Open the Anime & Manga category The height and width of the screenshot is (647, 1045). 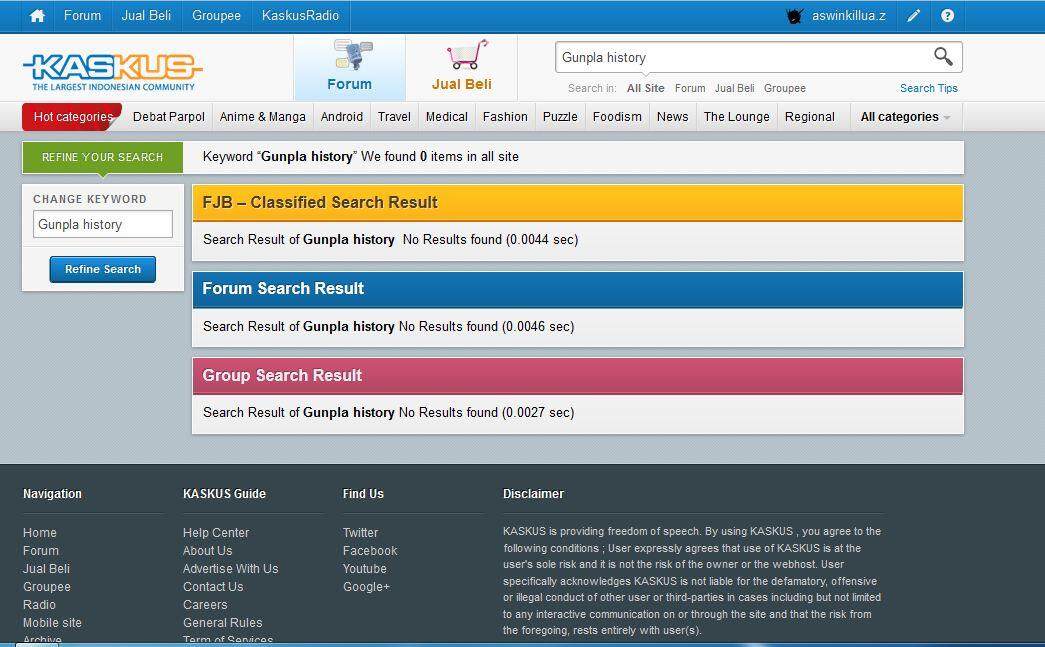pyautogui.click(x=263, y=117)
